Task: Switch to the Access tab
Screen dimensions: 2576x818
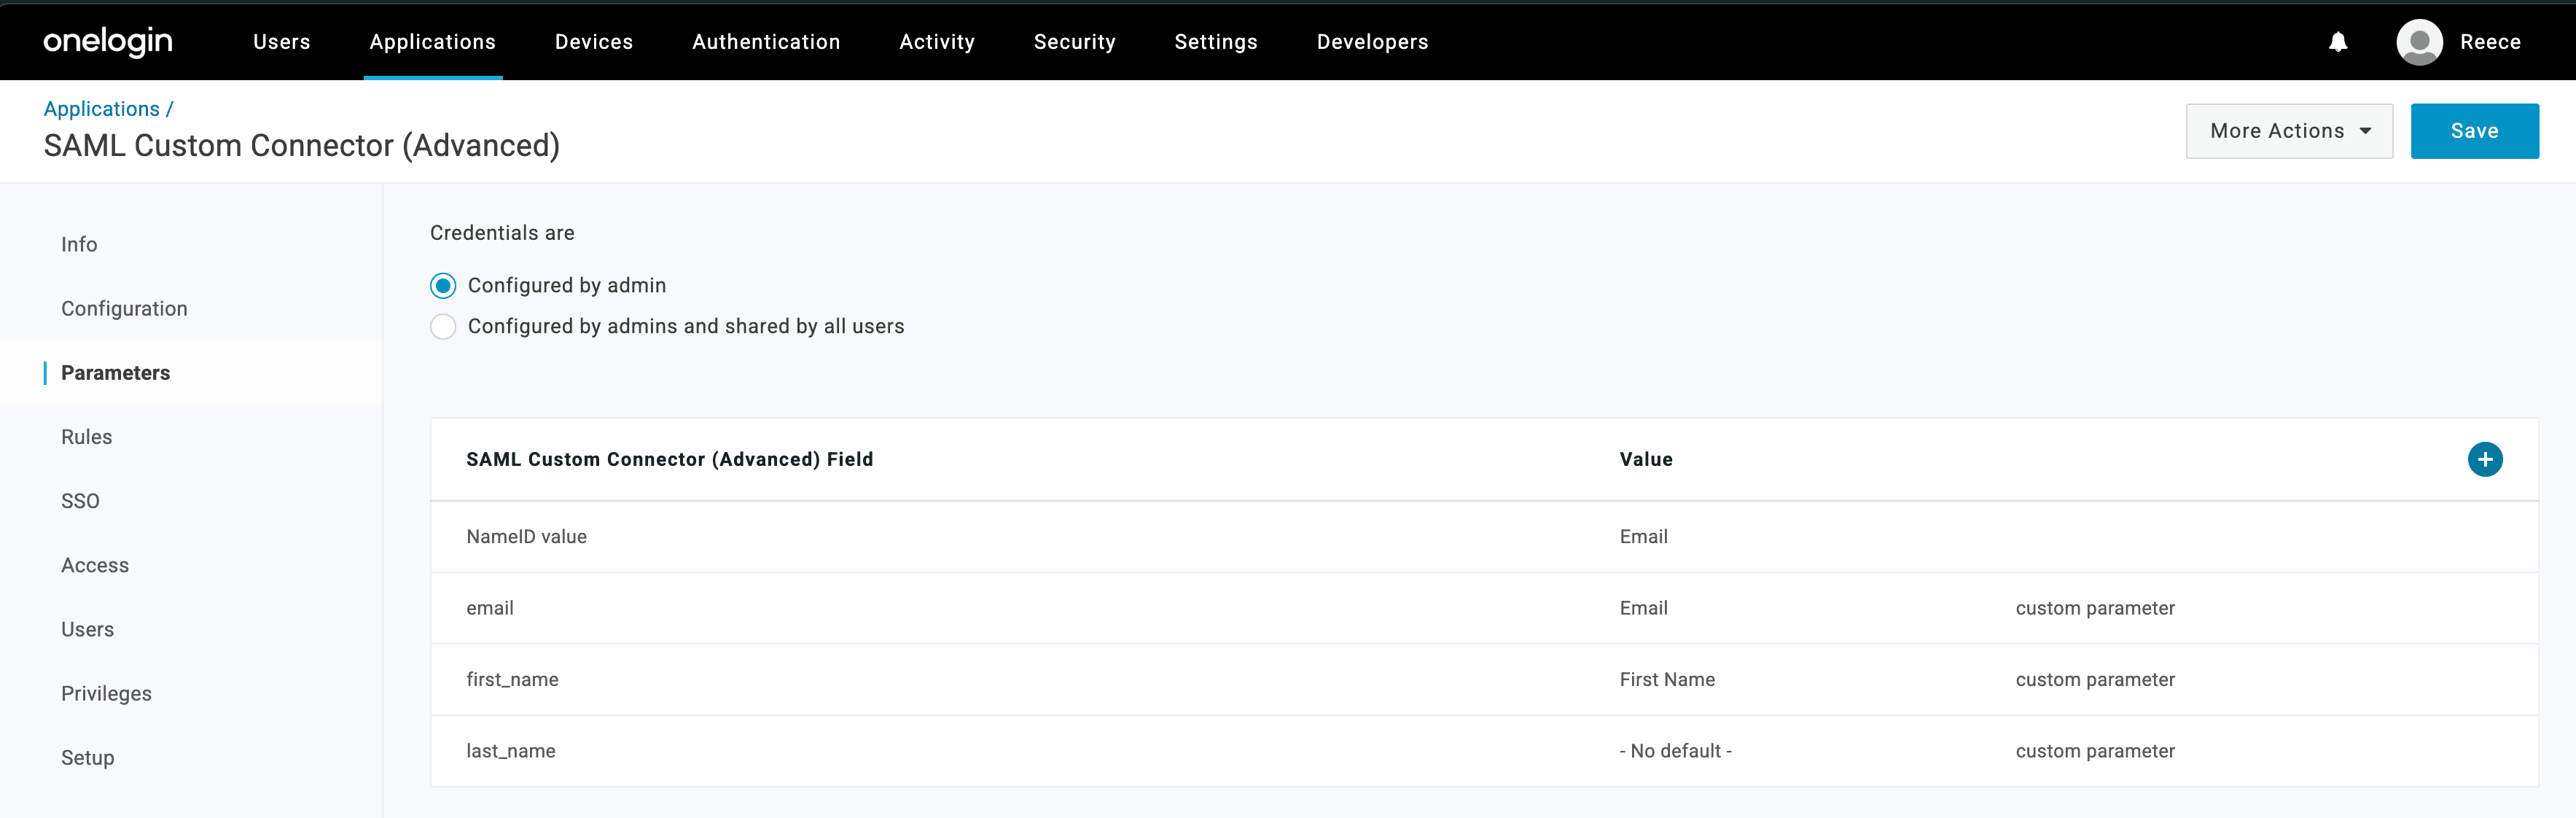Action: (95, 565)
